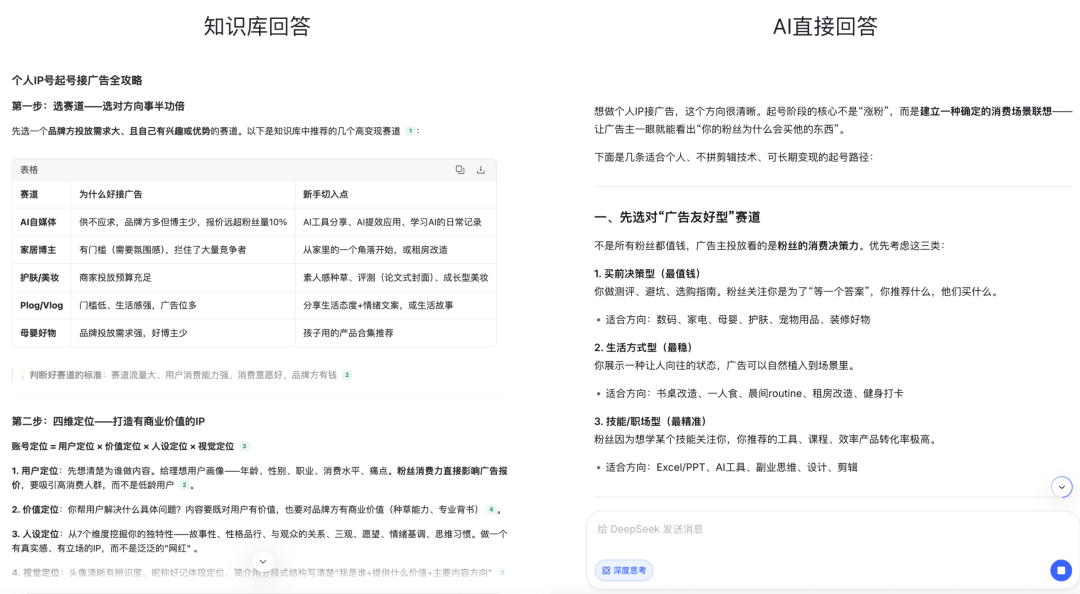Click heading 第二步：四维定位
Image resolution: width=1080 pixels, height=594 pixels.
(x=108, y=421)
